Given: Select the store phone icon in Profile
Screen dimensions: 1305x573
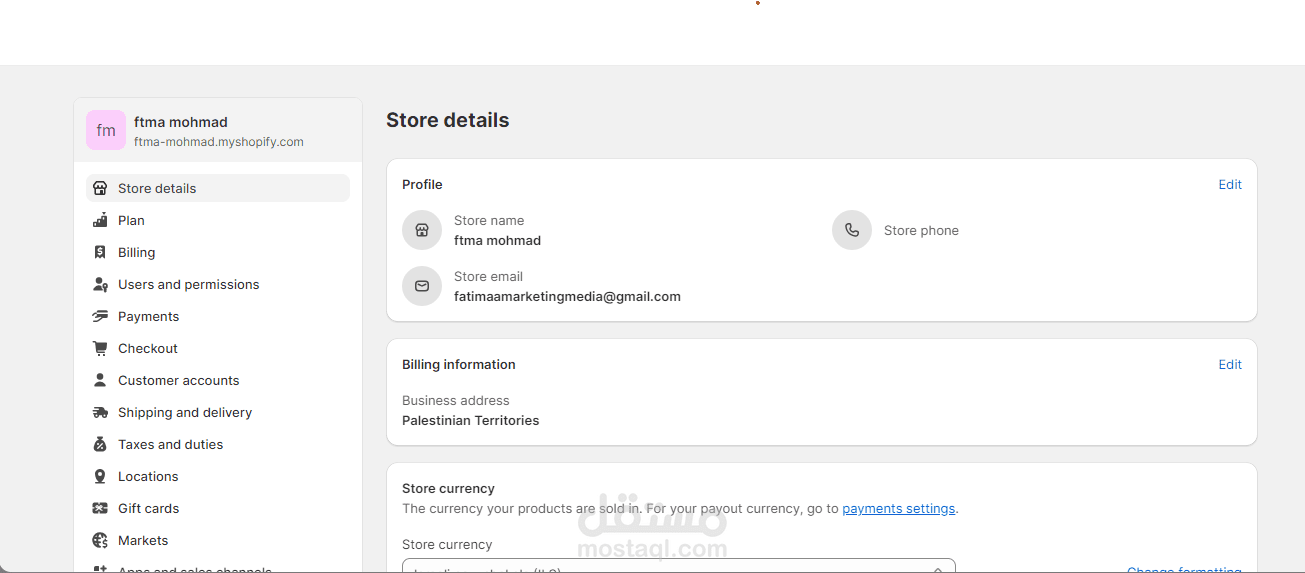Looking at the screenshot, I should tap(852, 230).
